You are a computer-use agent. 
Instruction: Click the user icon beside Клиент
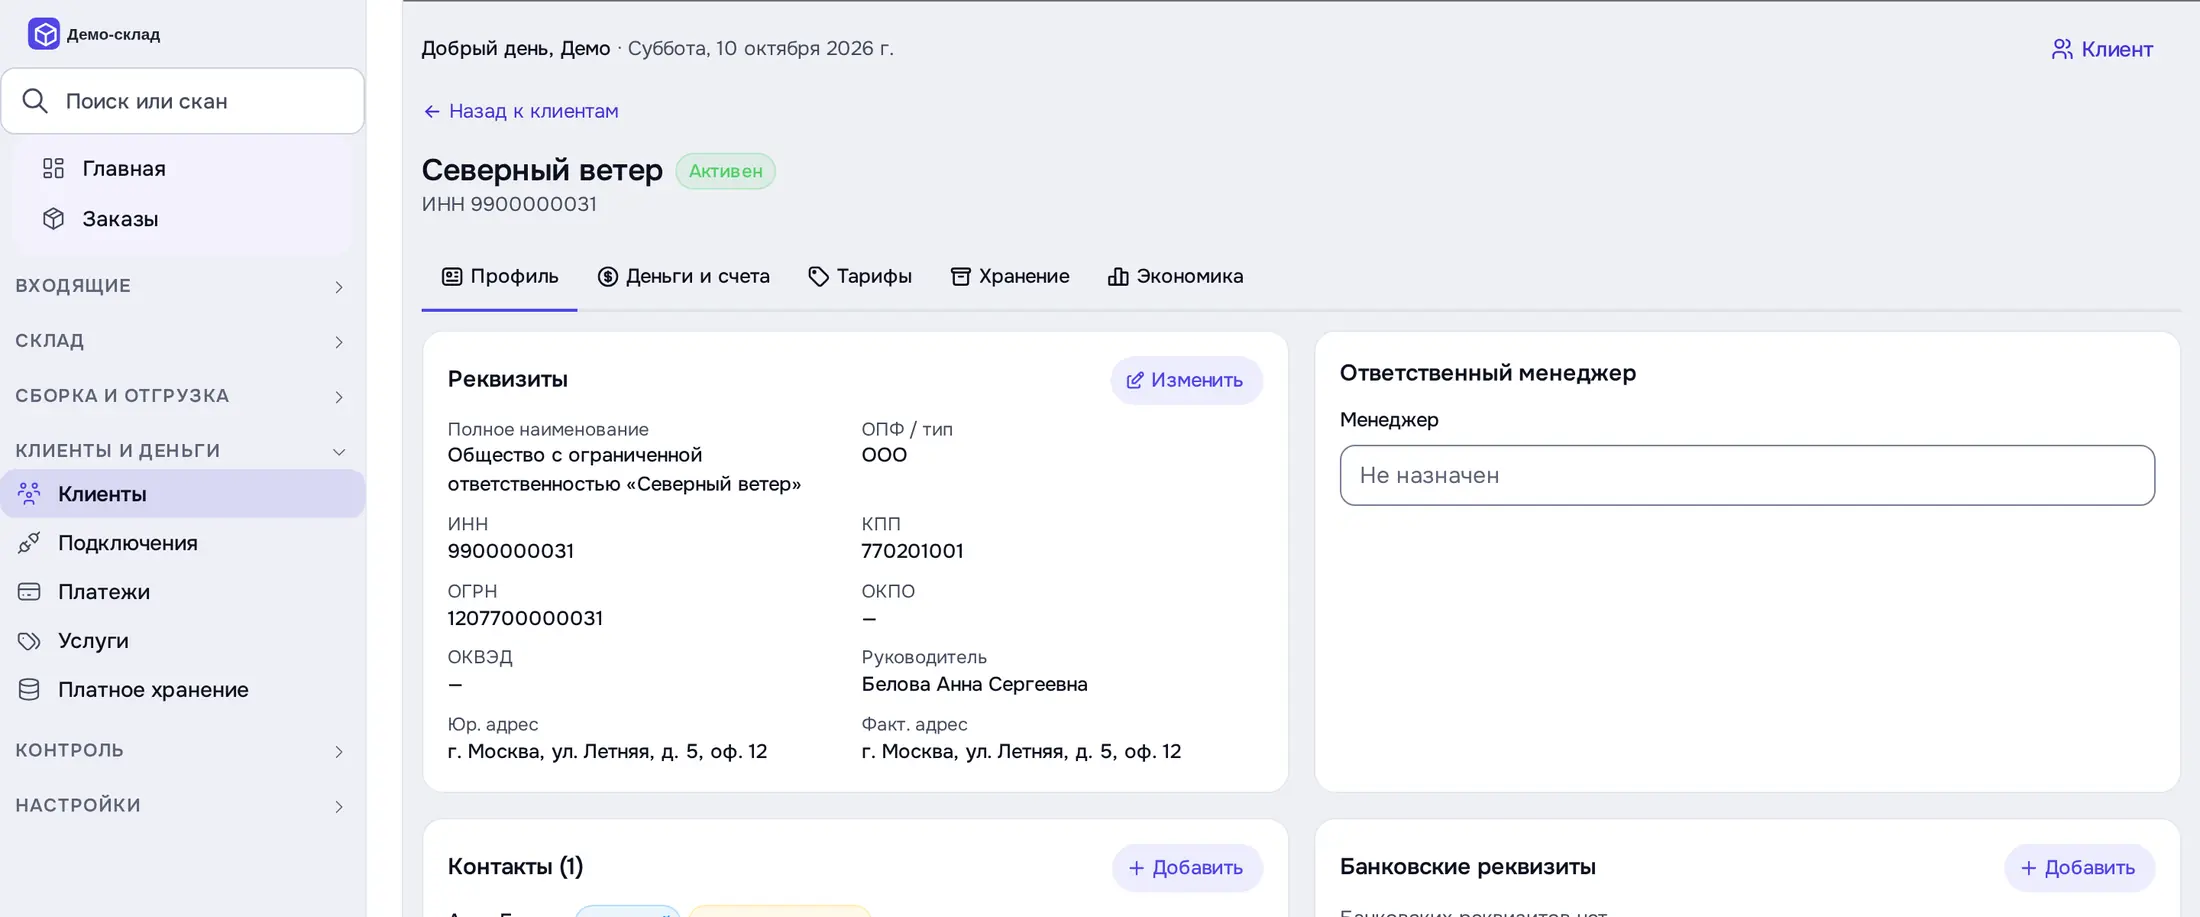[x=2061, y=49]
